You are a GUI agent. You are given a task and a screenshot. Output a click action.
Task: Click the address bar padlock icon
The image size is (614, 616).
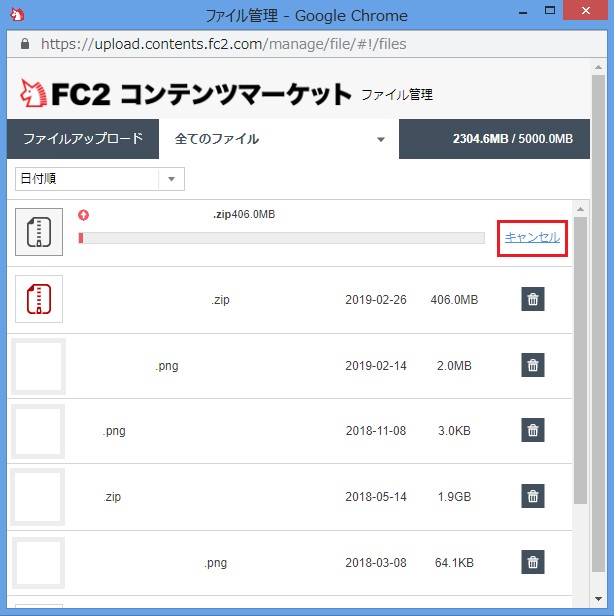click(25, 45)
